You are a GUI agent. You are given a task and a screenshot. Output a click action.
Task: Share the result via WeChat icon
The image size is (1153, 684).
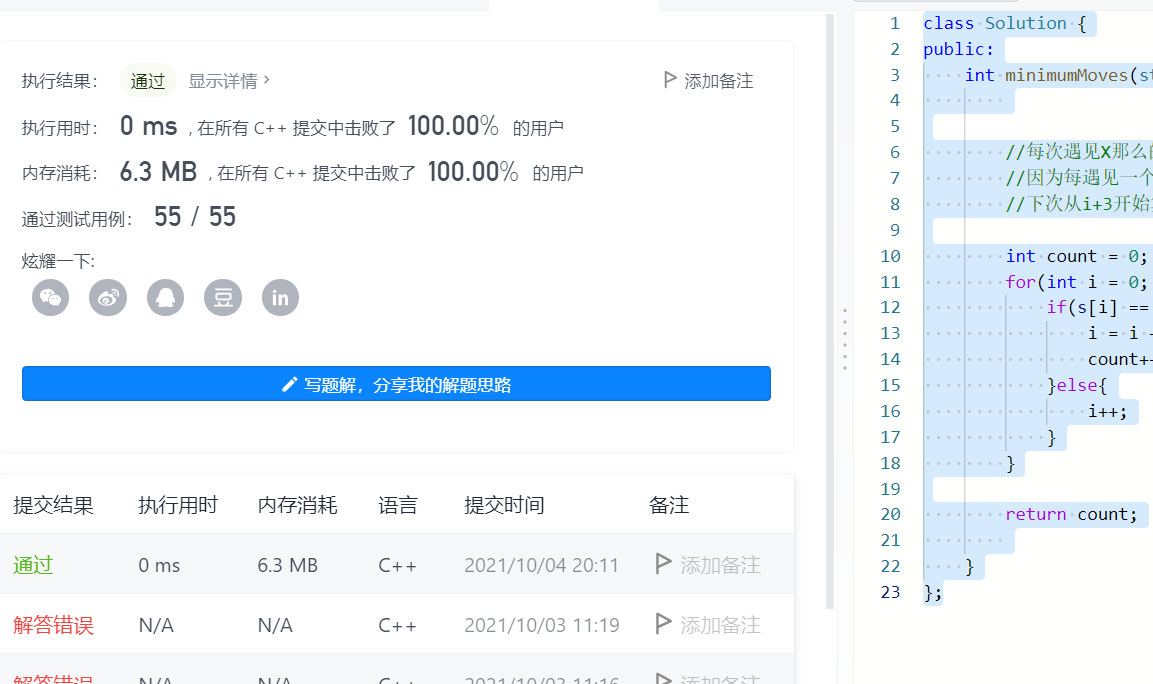click(50, 297)
